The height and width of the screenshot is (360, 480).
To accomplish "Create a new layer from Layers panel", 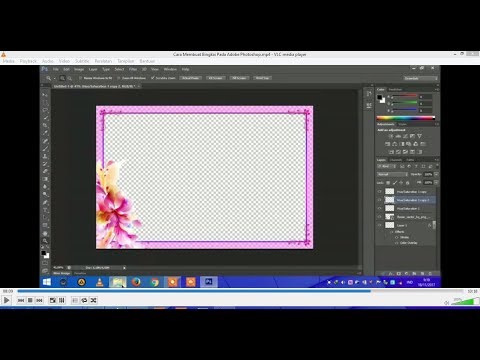I will tap(422, 273).
